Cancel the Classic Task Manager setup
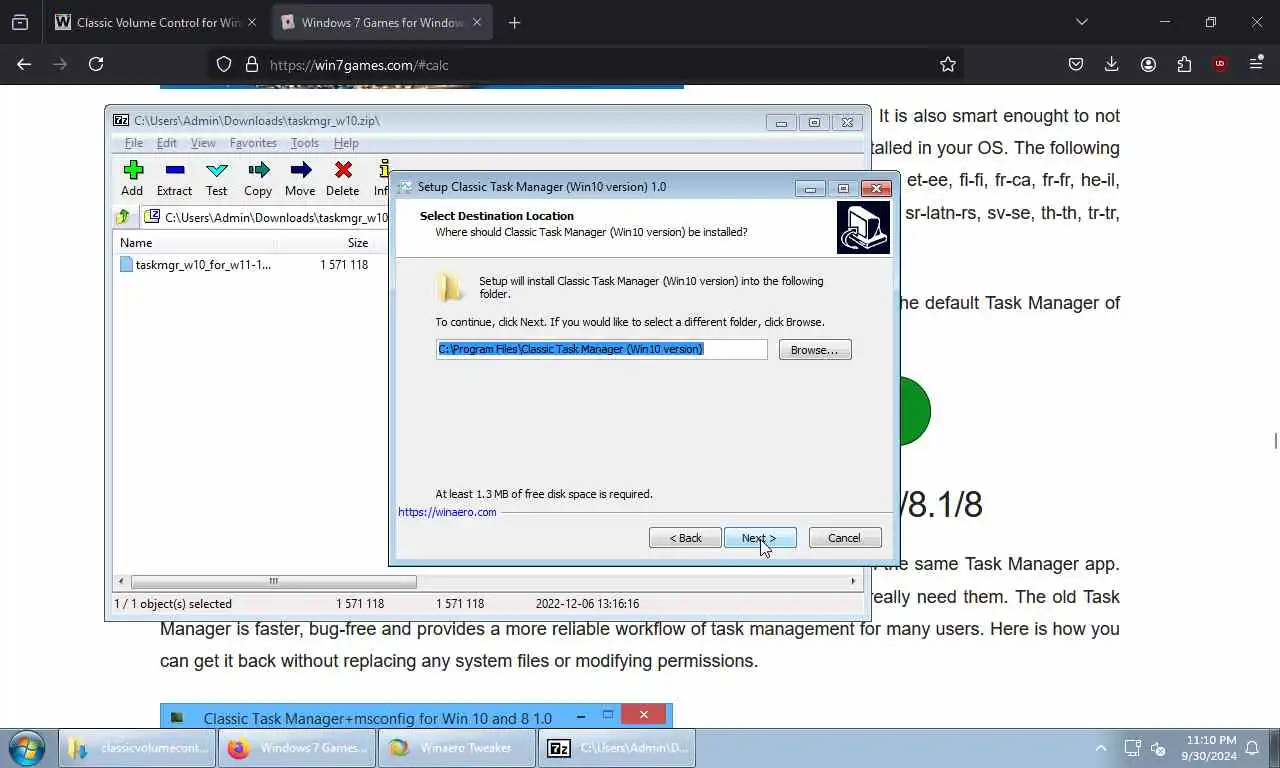 (x=844, y=538)
